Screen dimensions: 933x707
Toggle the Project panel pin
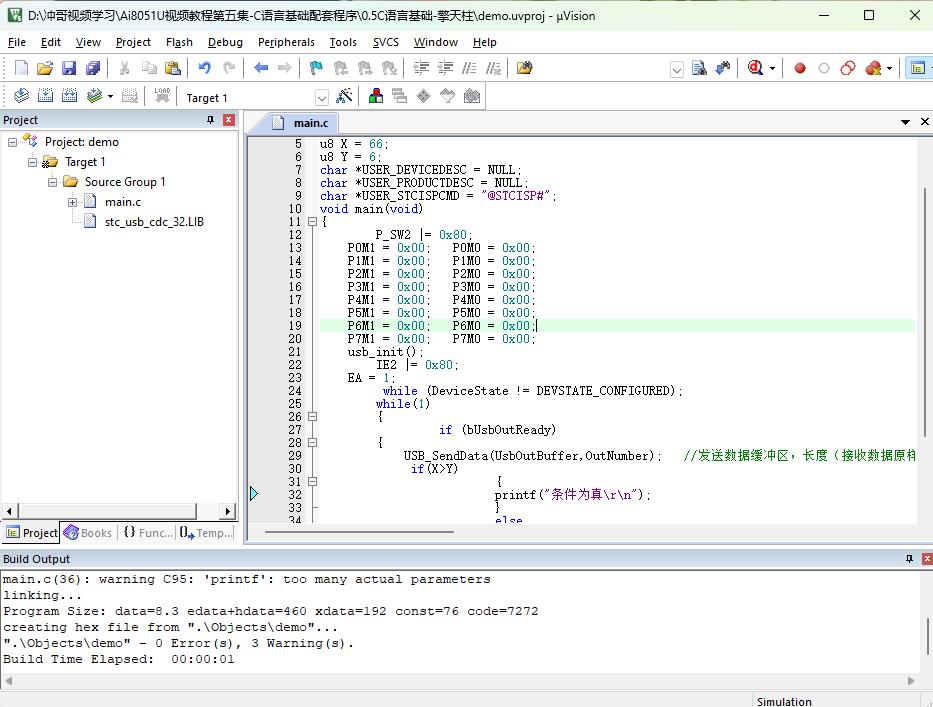[210, 120]
